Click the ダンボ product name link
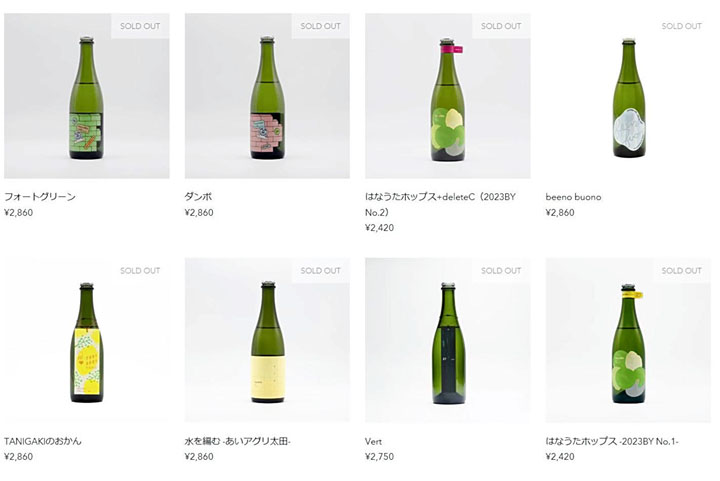Screen dimensions: 720x481 pos(198,197)
